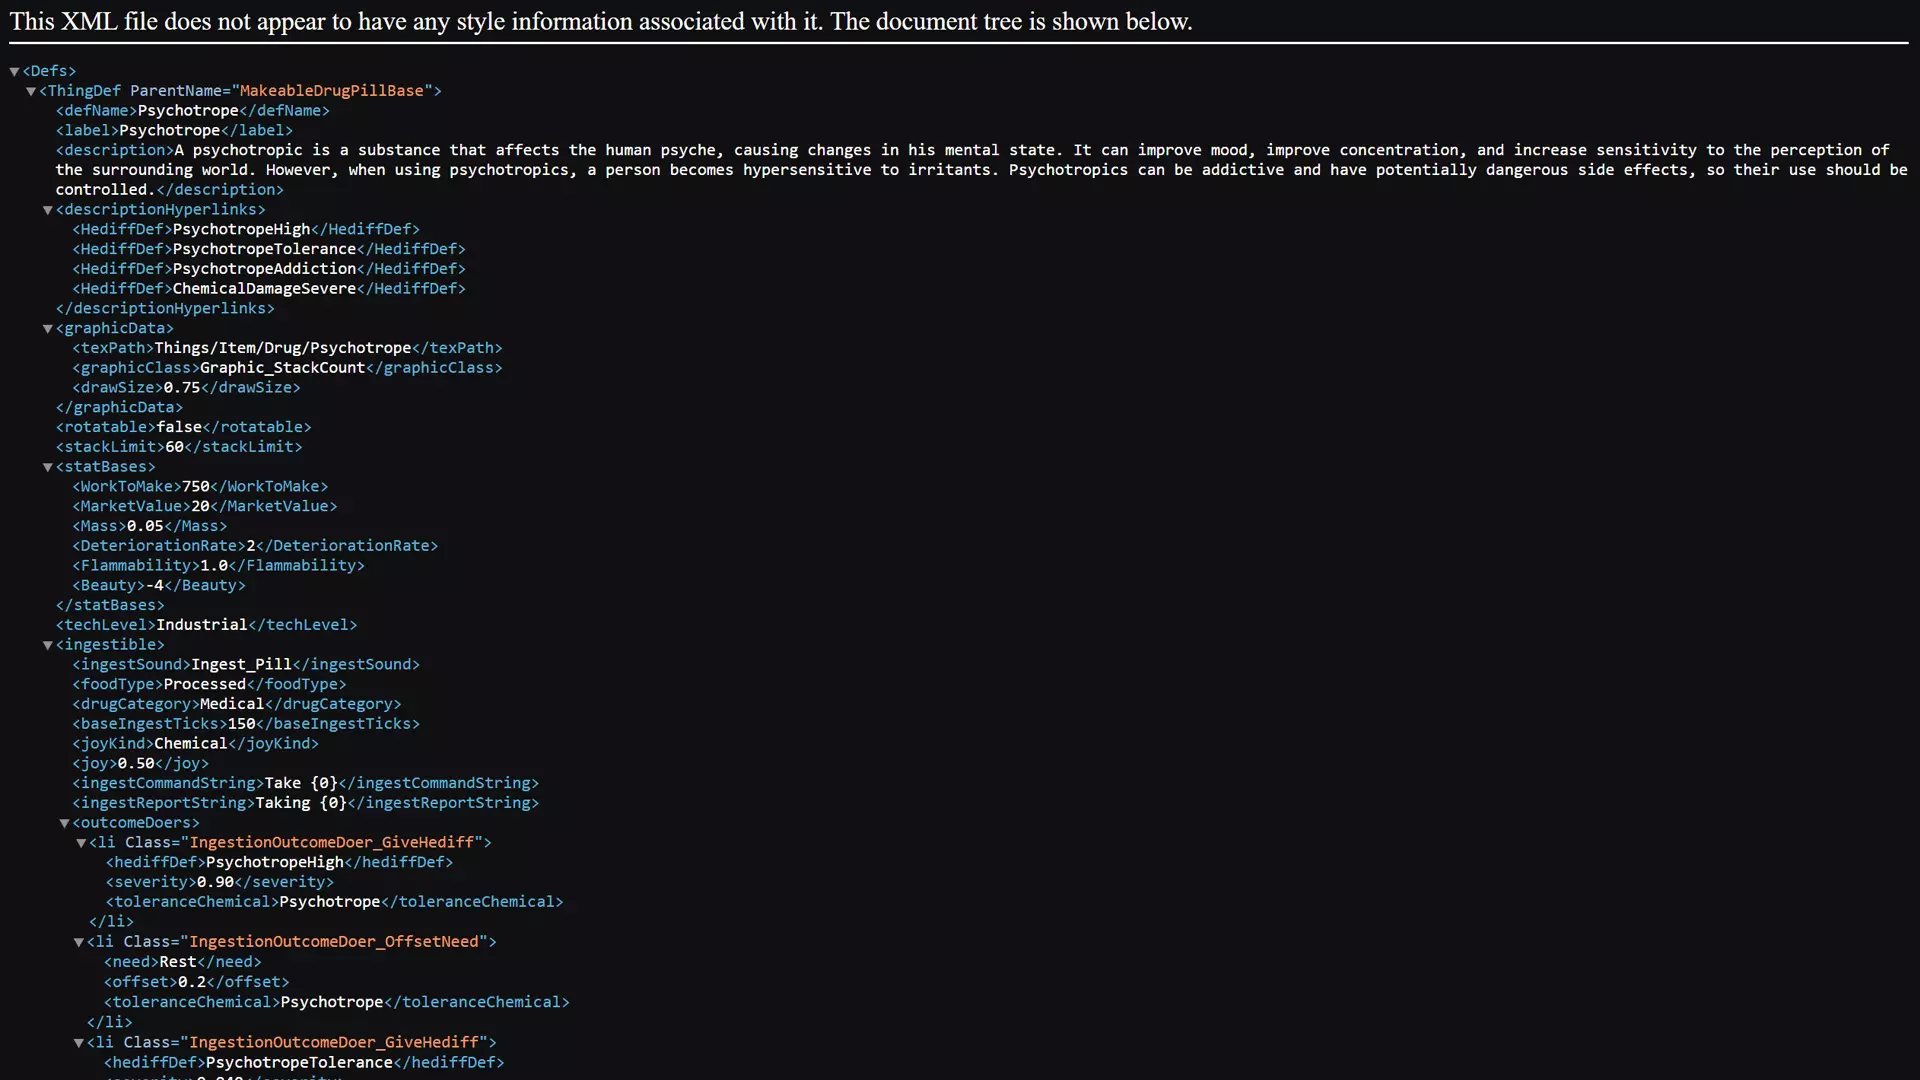The width and height of the screenshot is (1920, 1080).
Task: Collapse the ingestible element
Action: pyautogui.click(x=47, y=645)
